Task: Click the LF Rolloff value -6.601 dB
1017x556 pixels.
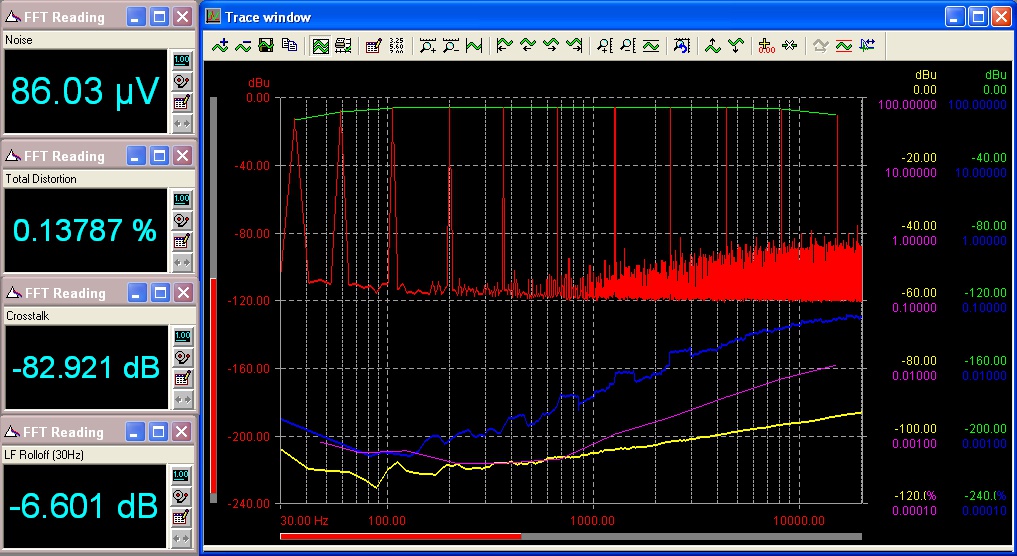Action: pyautogui.click(x=84, y=505)
